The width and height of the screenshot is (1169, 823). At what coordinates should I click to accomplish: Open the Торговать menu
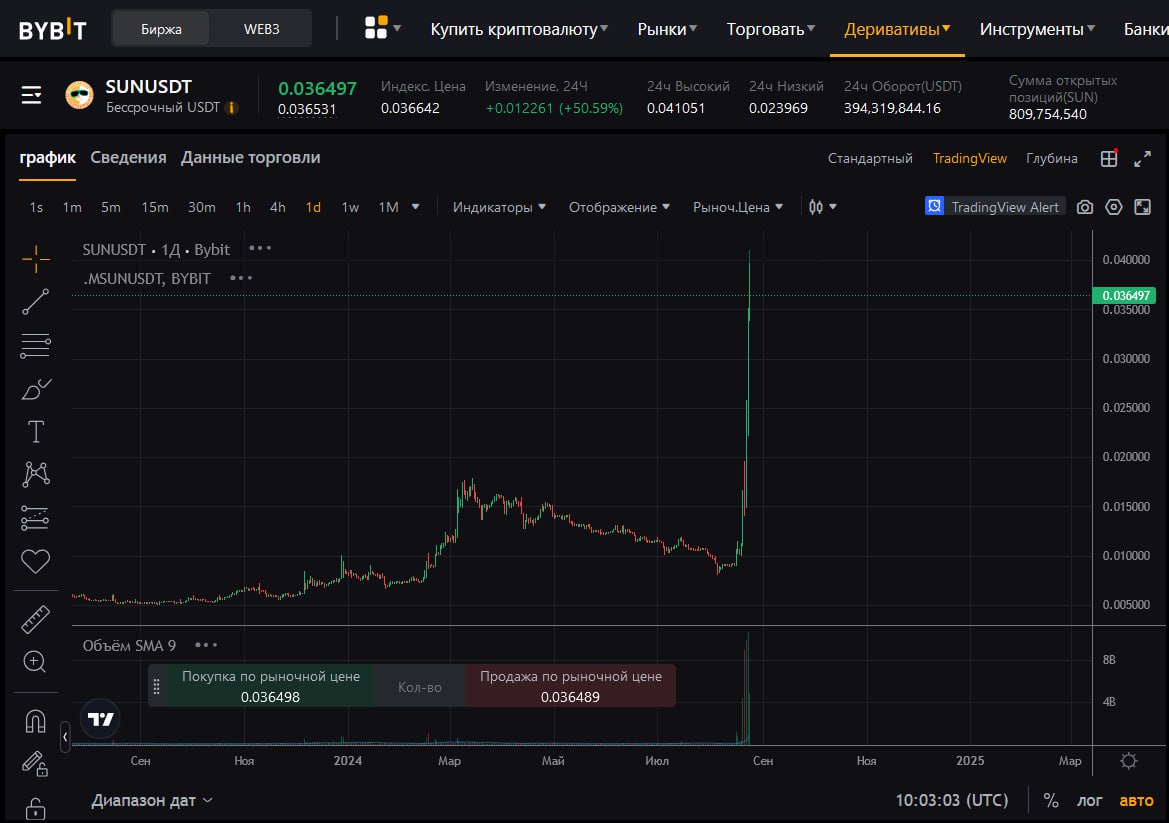771,29
